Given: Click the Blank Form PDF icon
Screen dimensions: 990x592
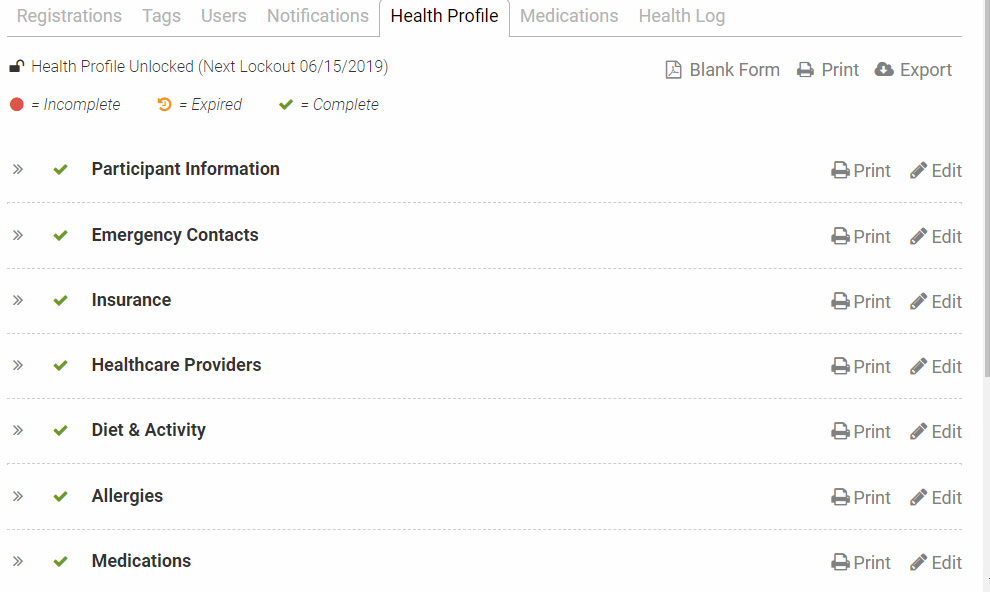Looking at the screenshot, I should [674, 70].
